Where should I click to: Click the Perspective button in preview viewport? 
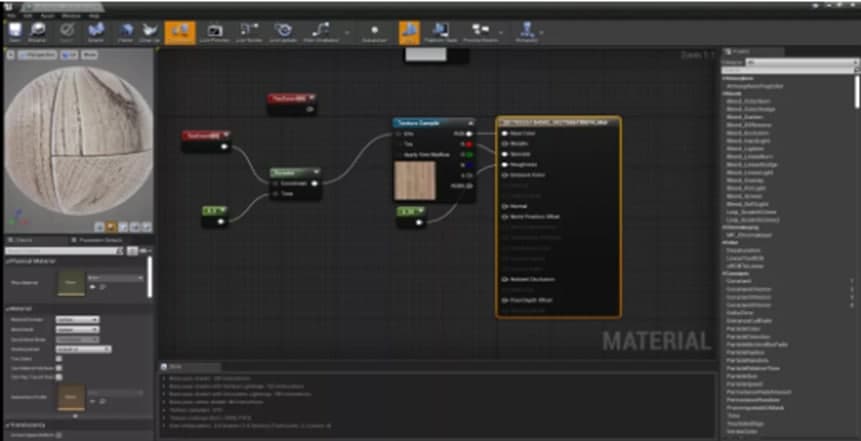pos(37,55)
